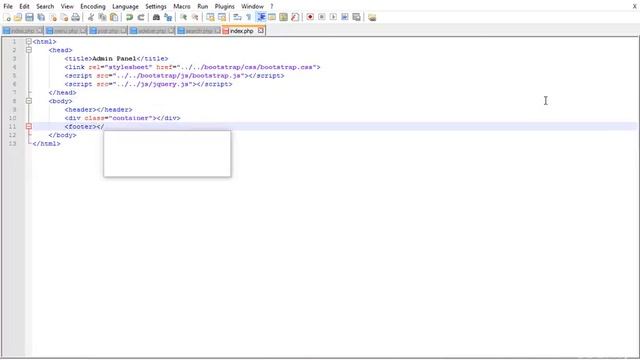Start macro recording with red dot
This screenshot has height=360, width=640.
[x=310, y=17]
